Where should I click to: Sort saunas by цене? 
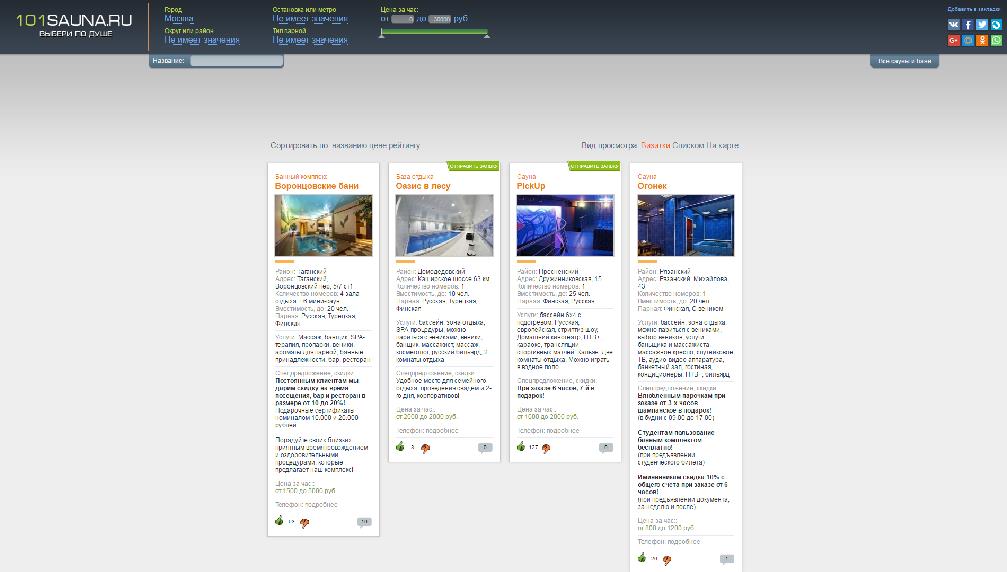pyautogui.click(x=377, y=146)
